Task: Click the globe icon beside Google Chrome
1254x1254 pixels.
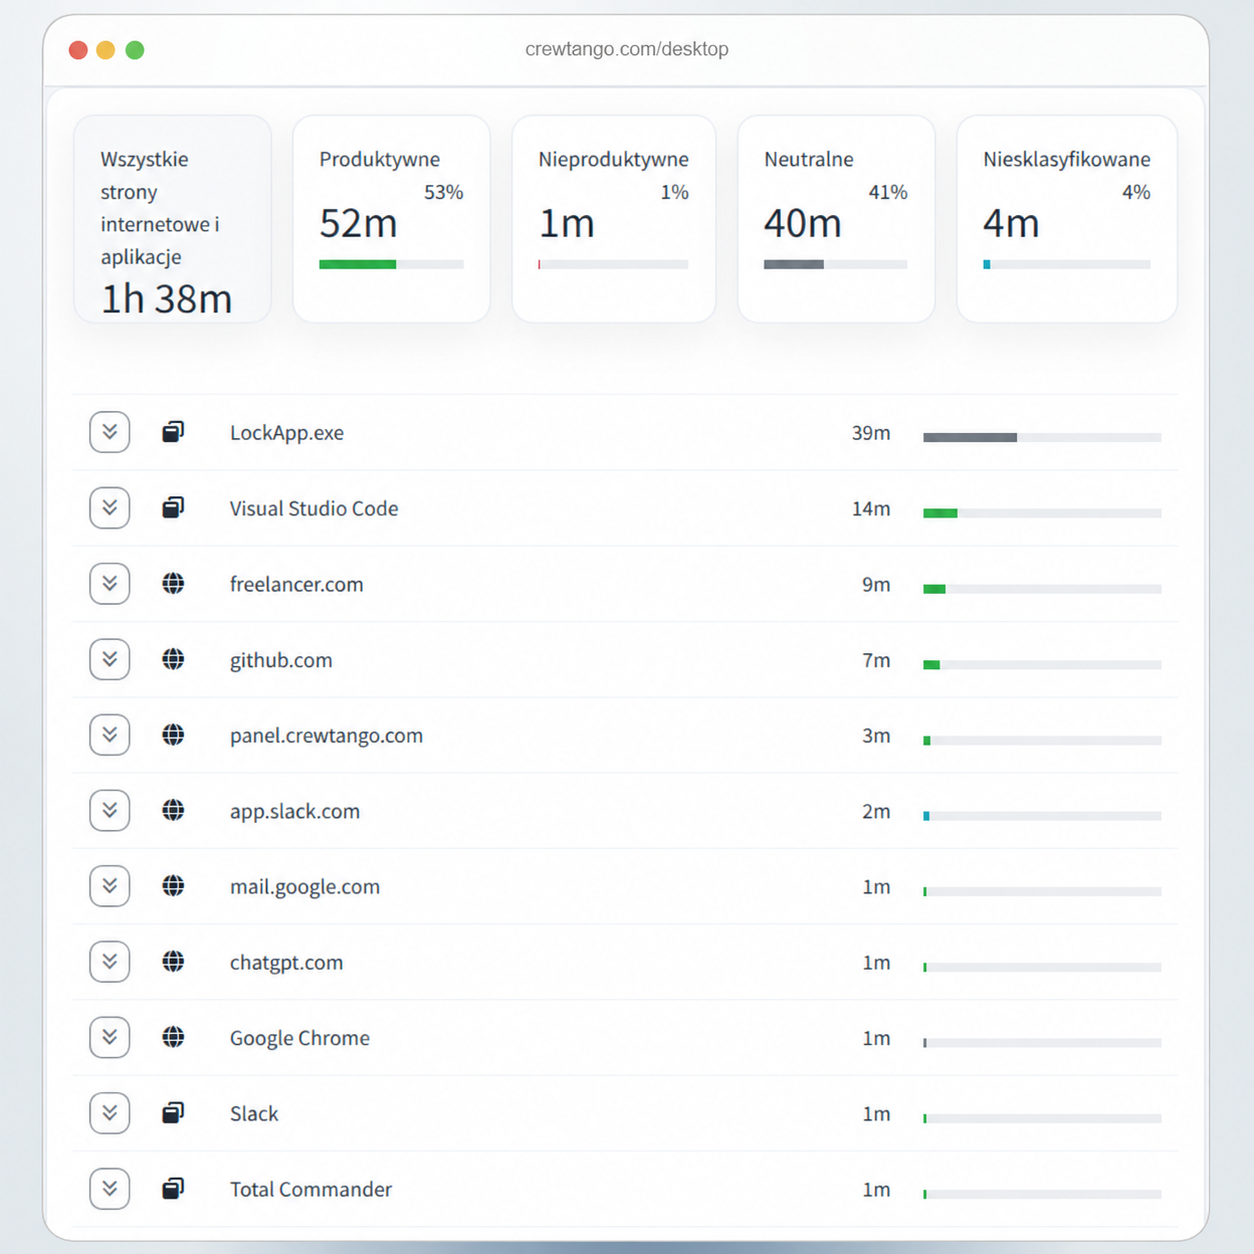Action: [173, 1037]
